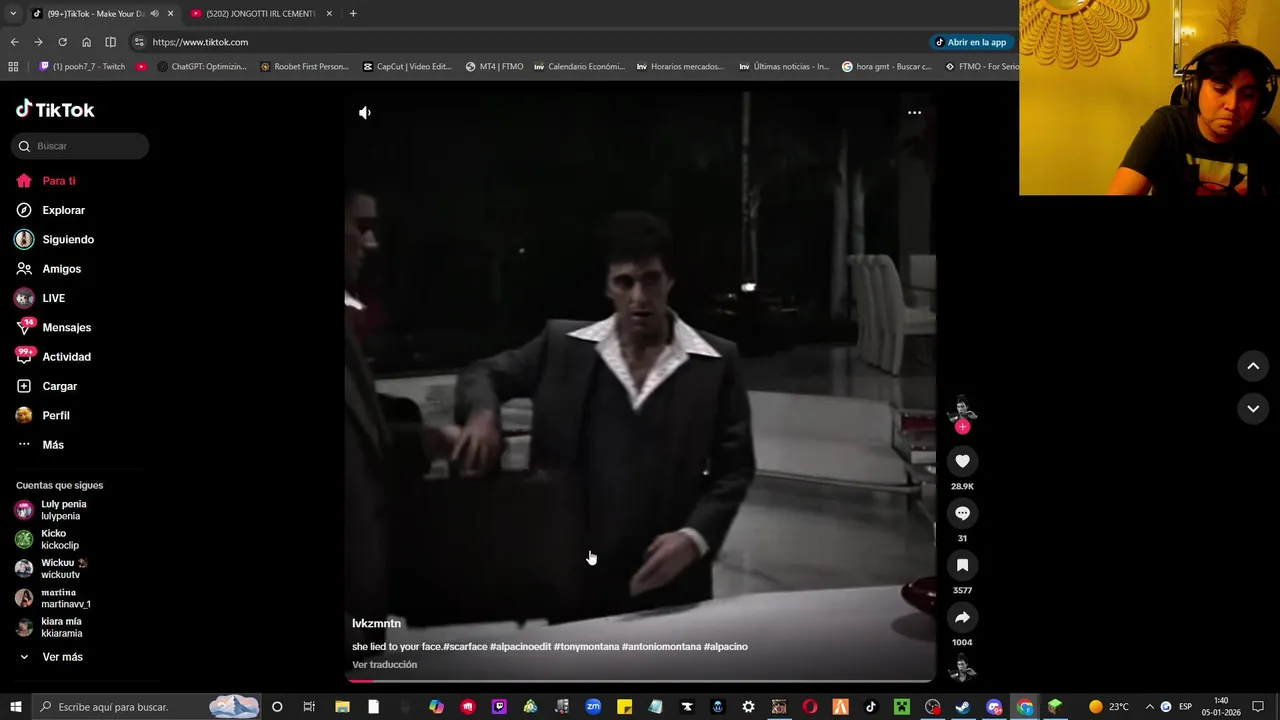This screenshot has height=720, width=1280.
Task: Open Task View in the taskbar
Action: coord(309,707)
